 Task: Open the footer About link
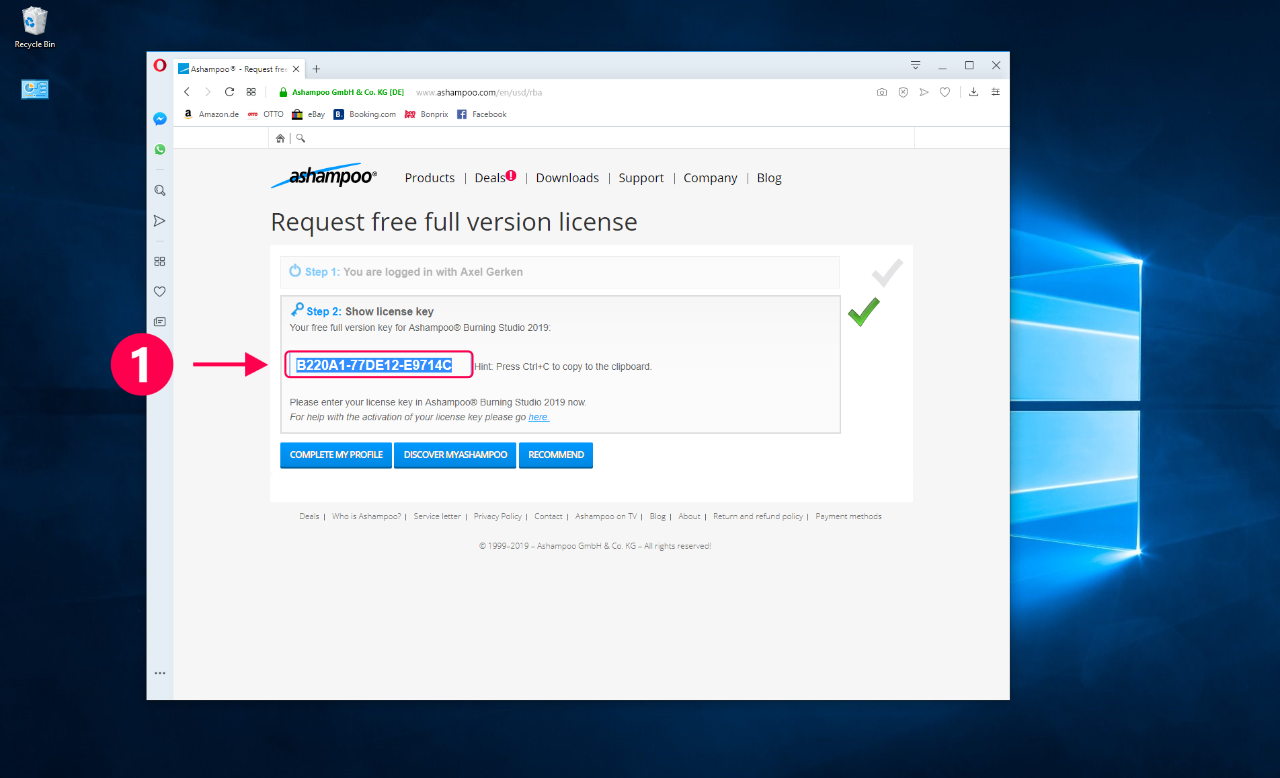point(689,516)
